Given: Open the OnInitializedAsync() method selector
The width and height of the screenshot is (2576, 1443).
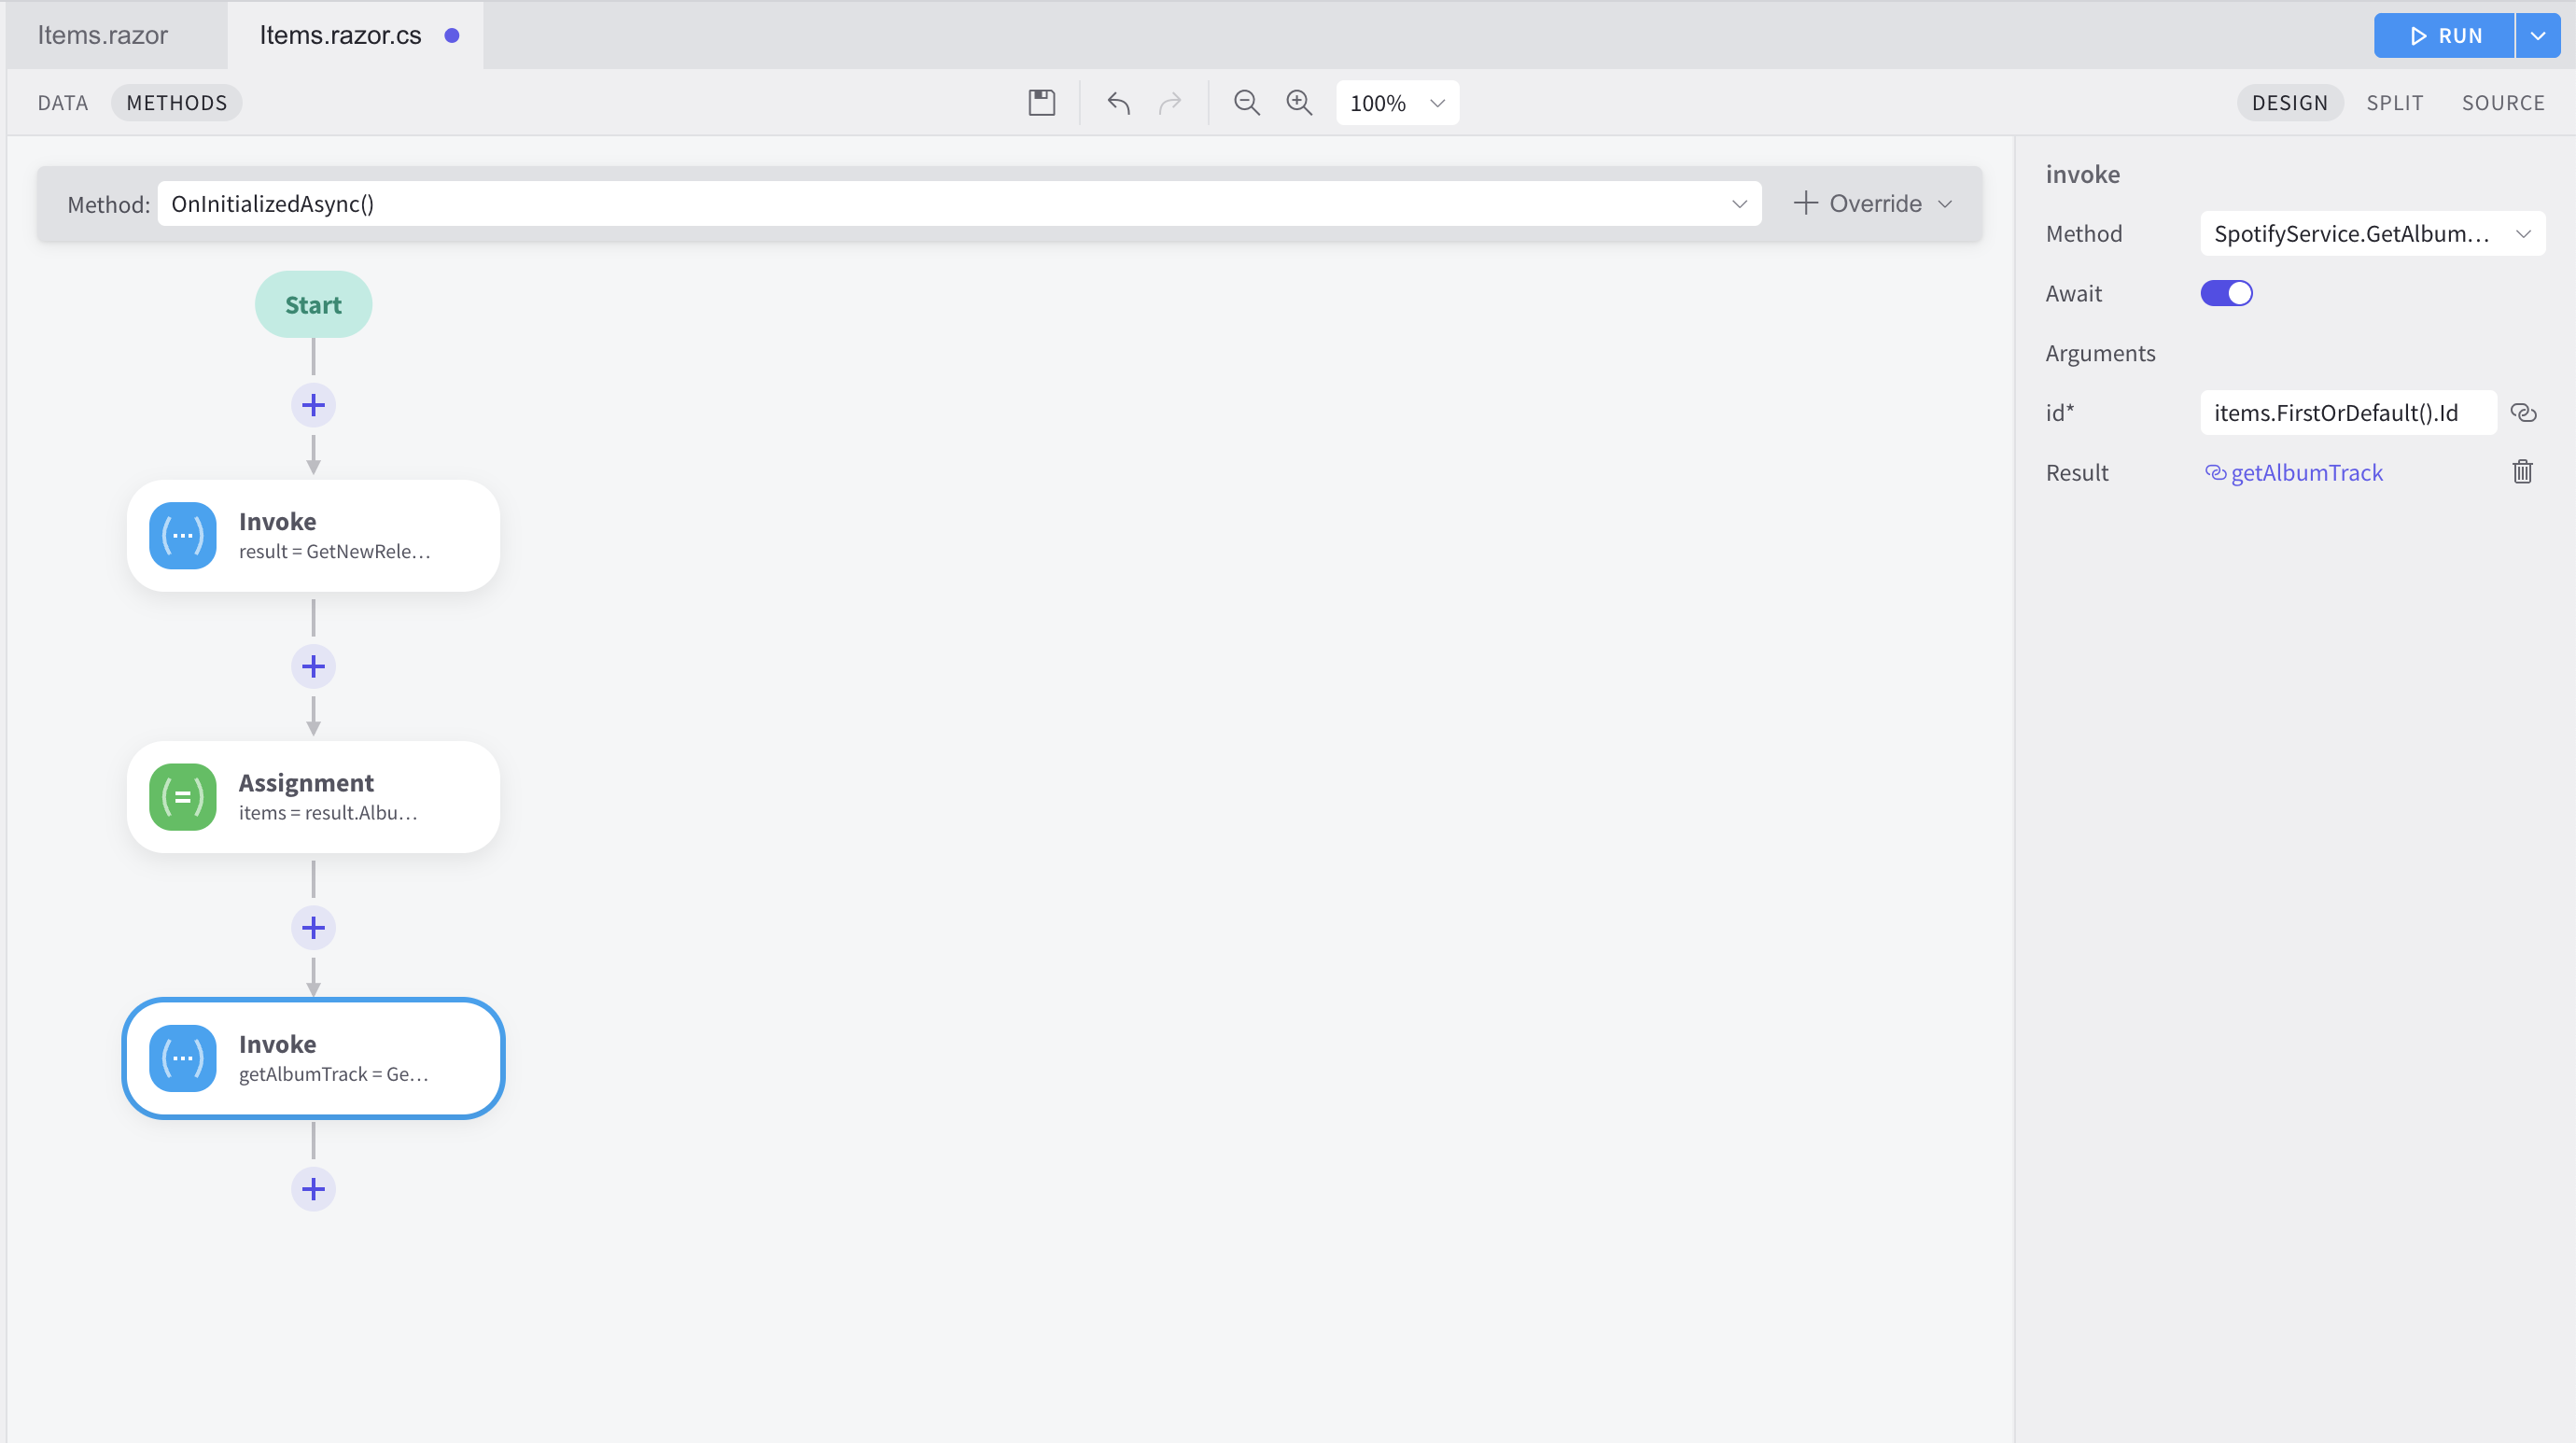Looking at the screenshot, I should 959,204.
